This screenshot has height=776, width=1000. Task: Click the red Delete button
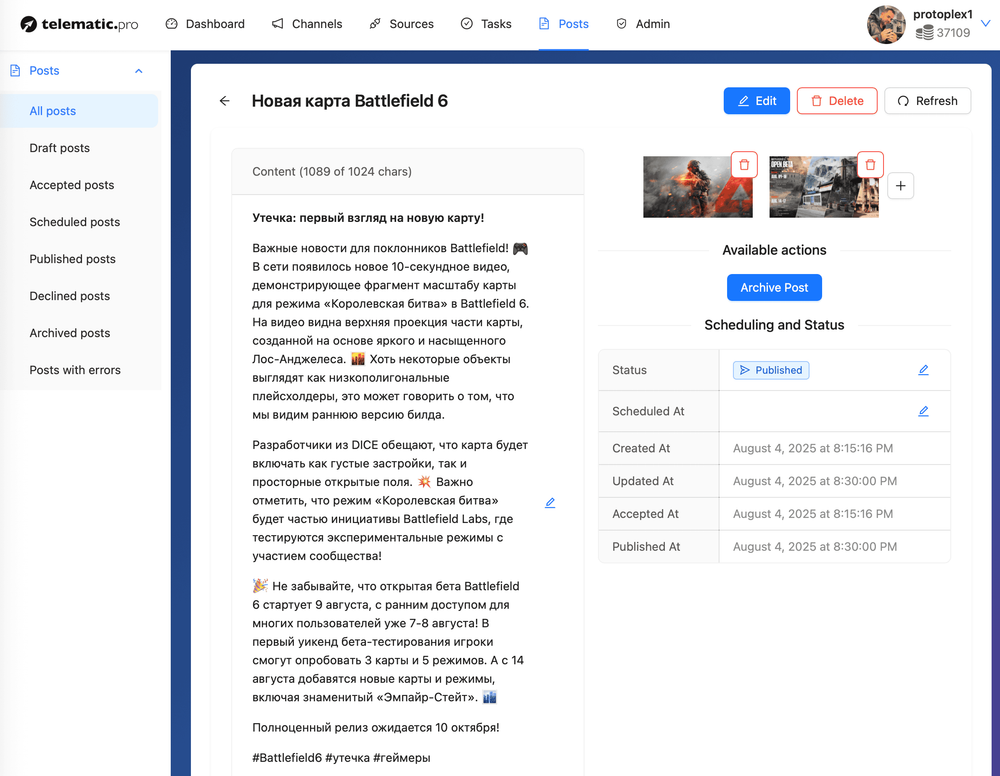click(837, 101)
